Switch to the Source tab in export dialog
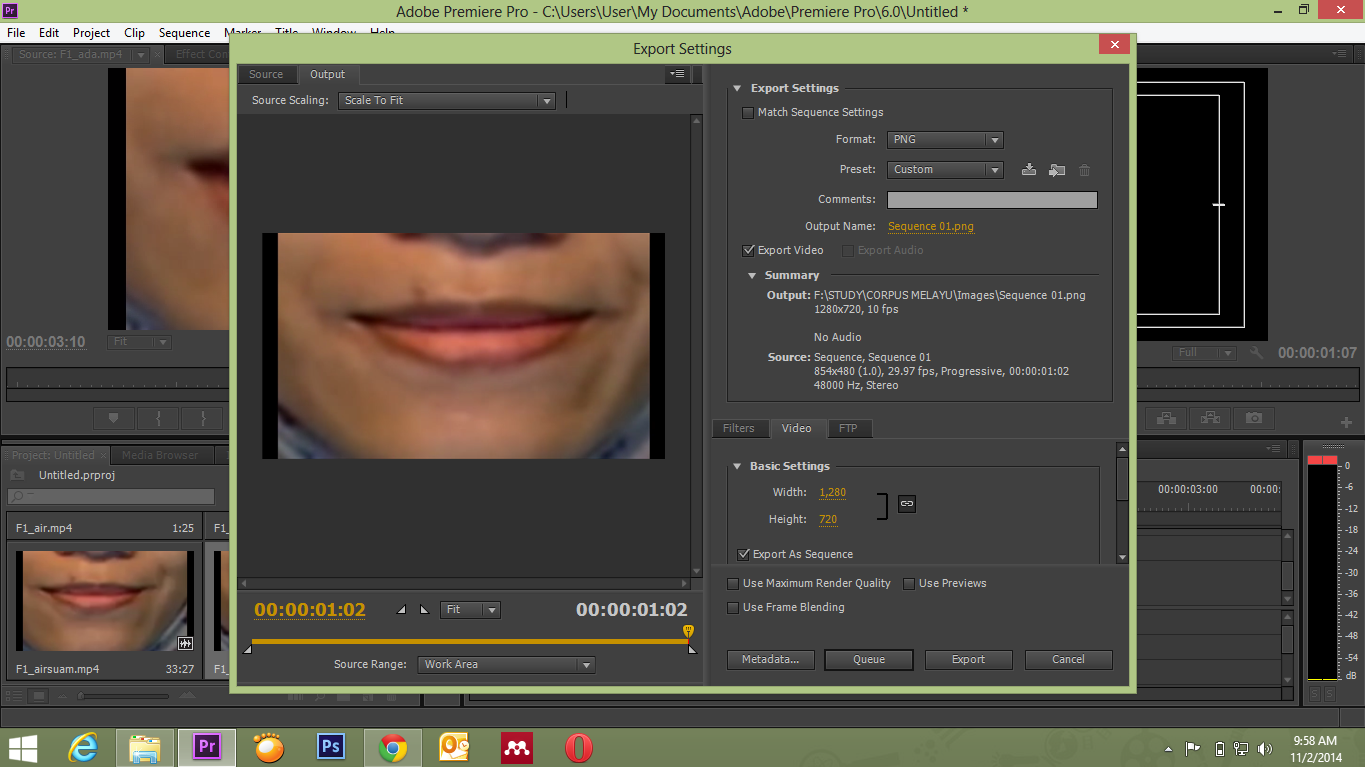This screenshot has height=767, width=1365. click(266, 75)
